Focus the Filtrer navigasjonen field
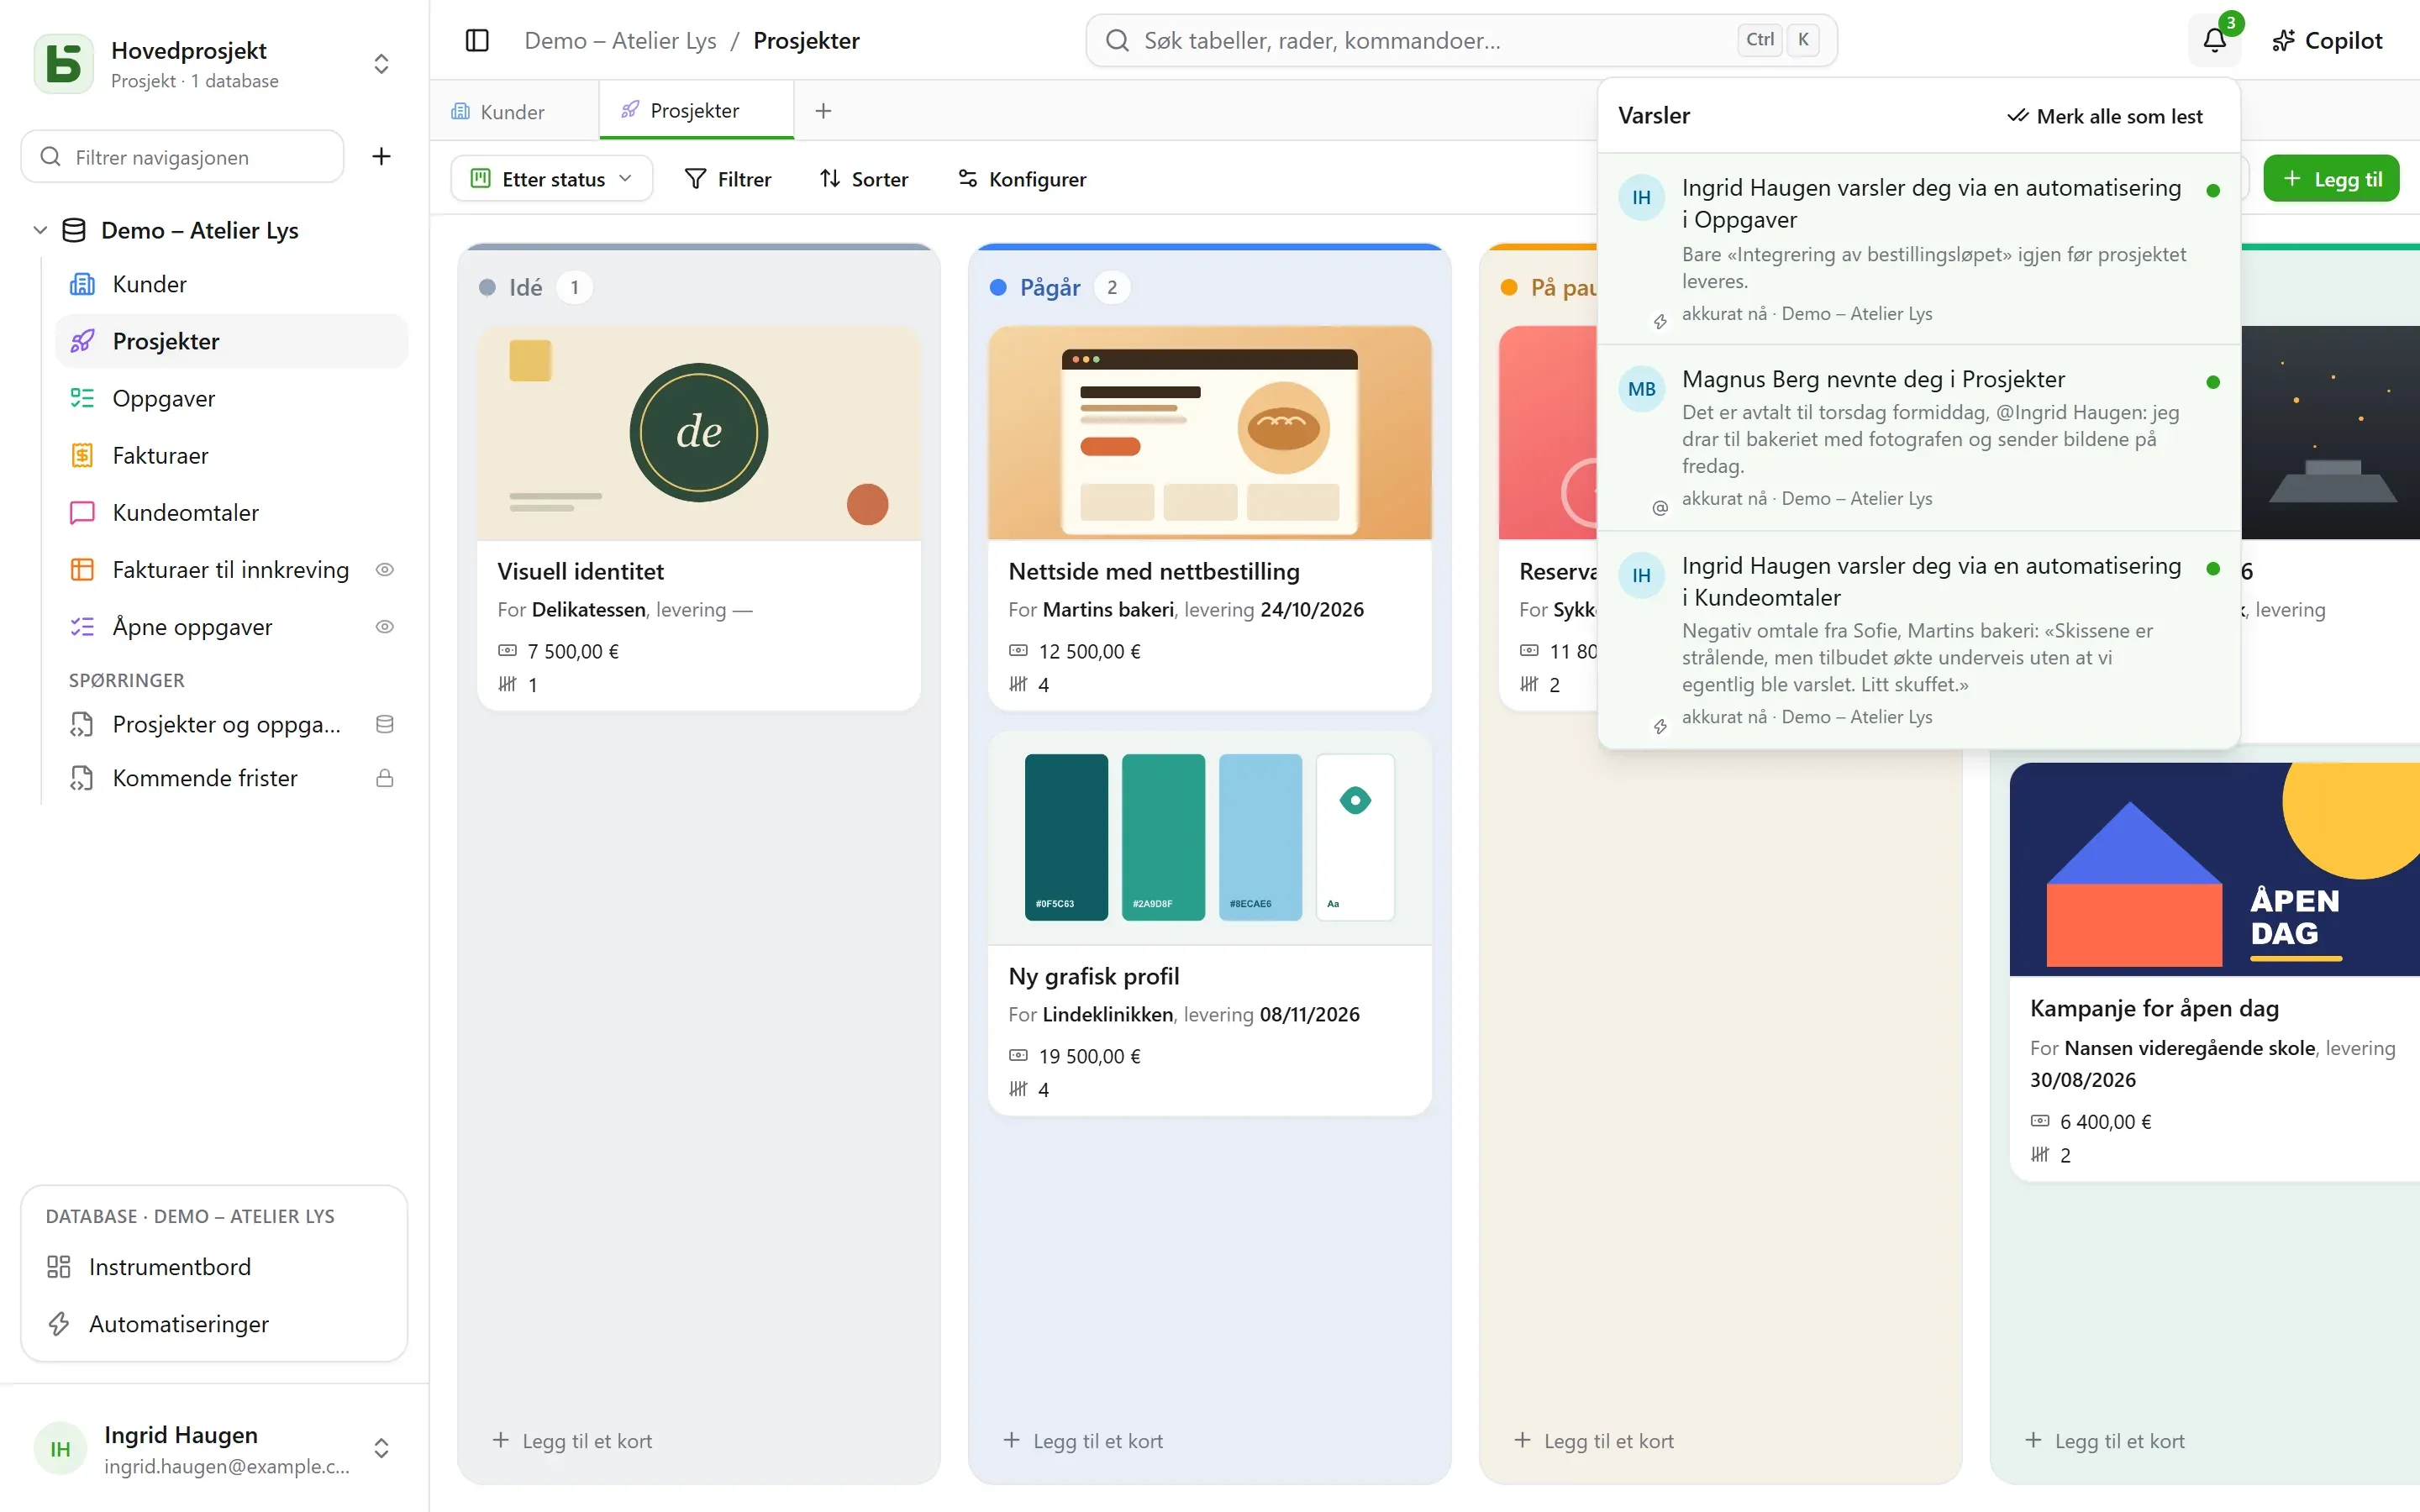This screenshot has height=1512, width=2420. pos(183,157)
